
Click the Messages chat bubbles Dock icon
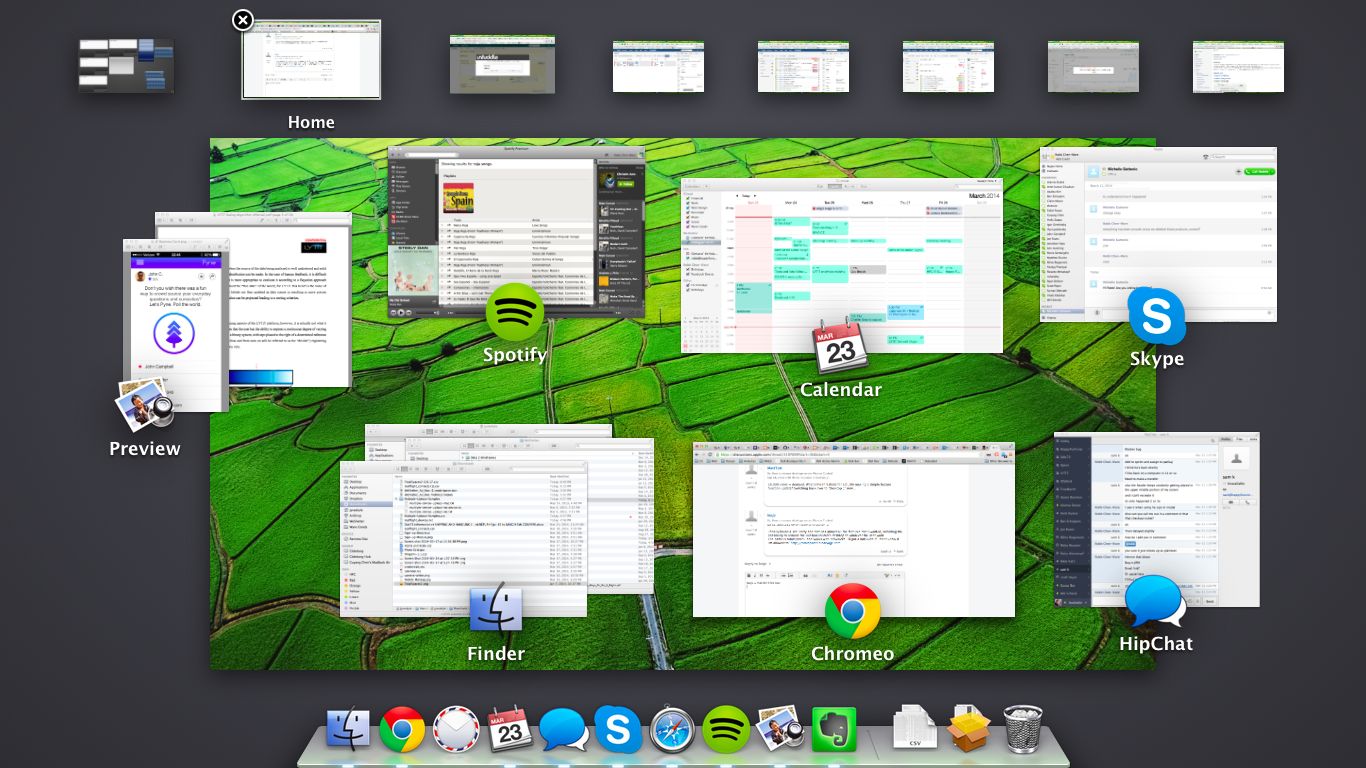pos(564,730)
